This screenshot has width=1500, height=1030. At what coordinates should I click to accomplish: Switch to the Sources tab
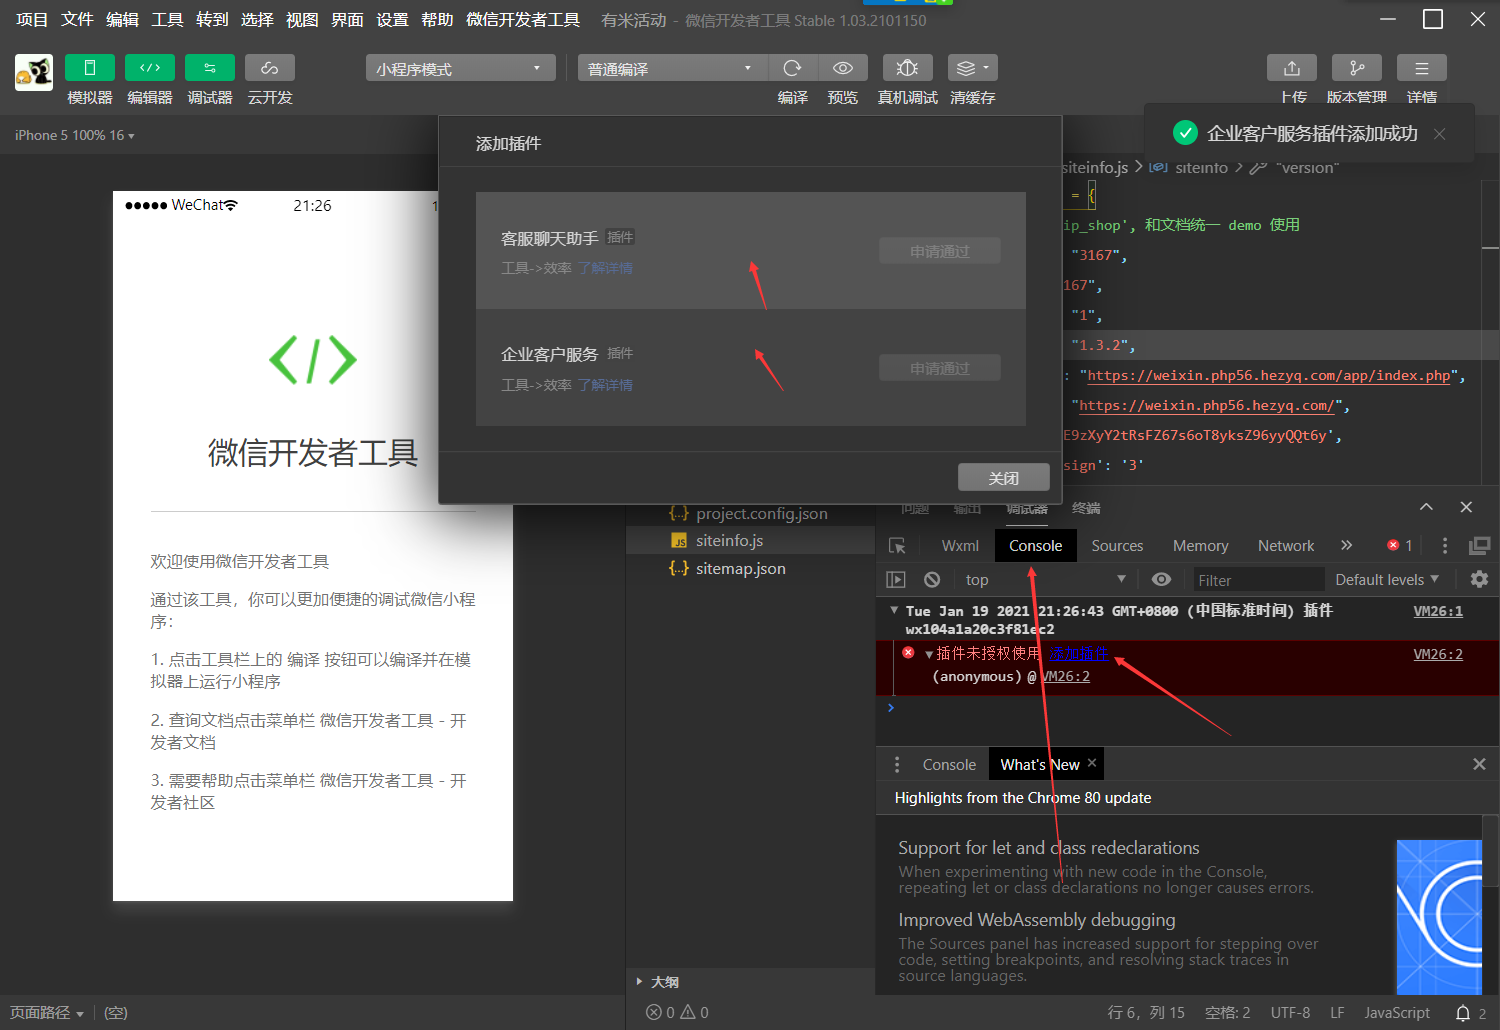coord(1117,546)
